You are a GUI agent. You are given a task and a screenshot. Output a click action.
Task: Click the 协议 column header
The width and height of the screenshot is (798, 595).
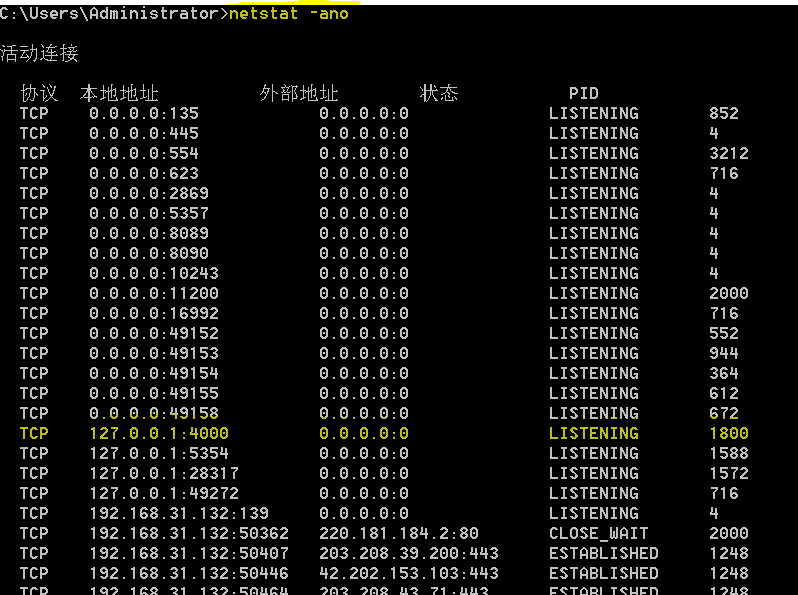(x=39, y=94)
